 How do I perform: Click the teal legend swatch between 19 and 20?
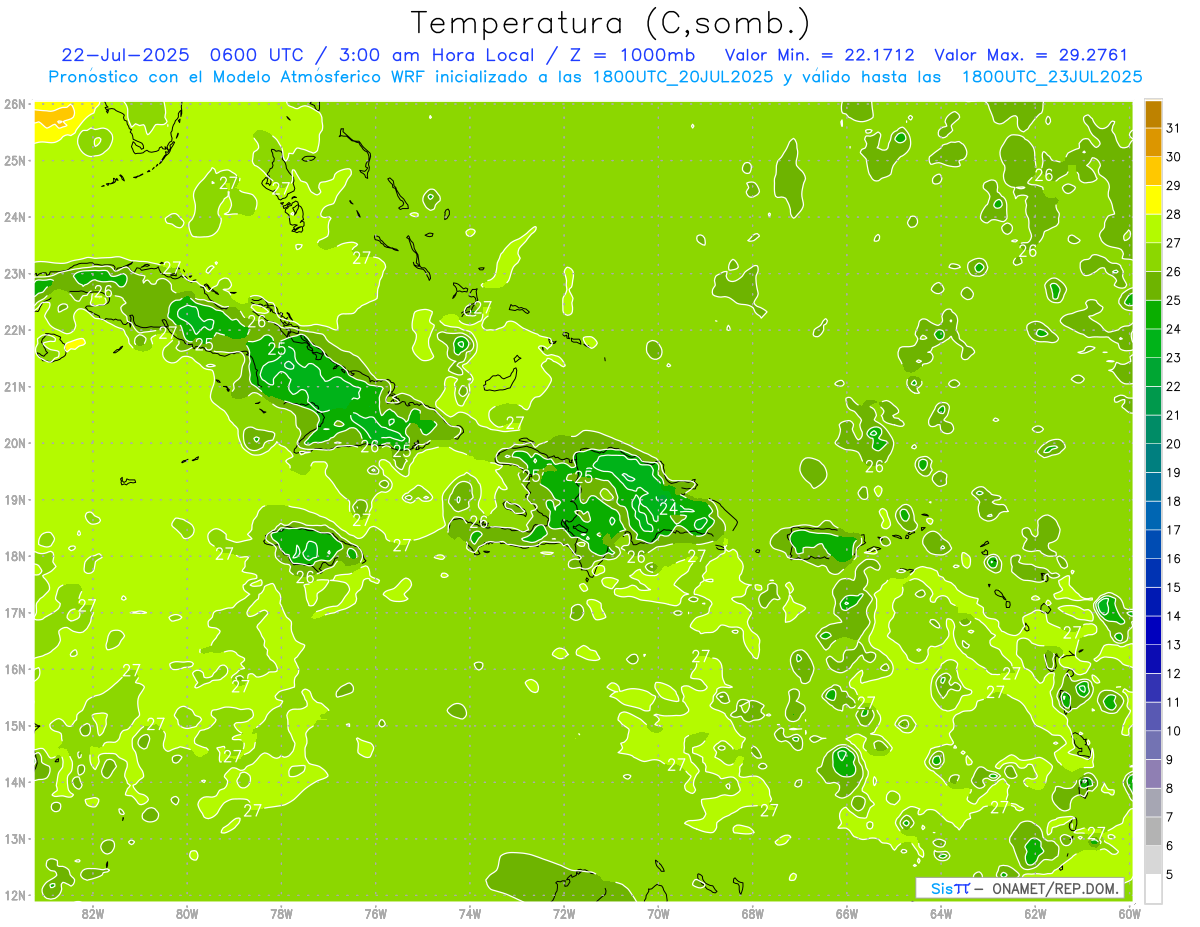click(1153, 457)
